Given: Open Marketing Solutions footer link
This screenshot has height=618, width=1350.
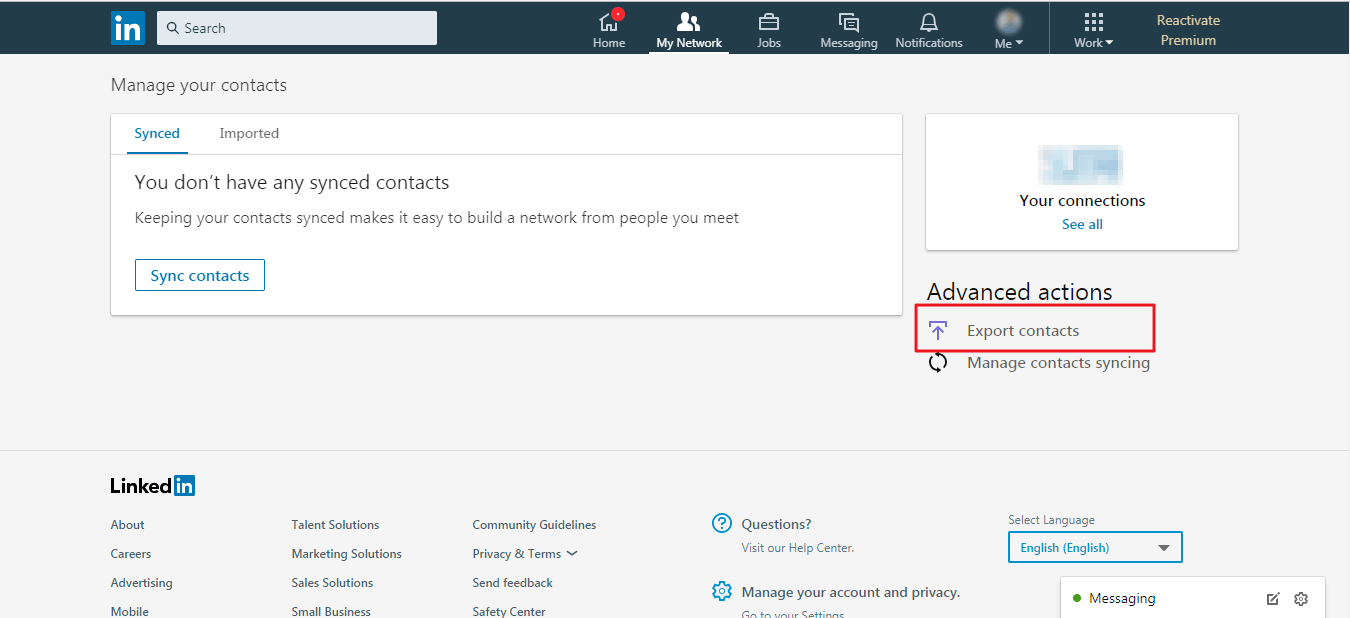Looking at the screenshot, I should click(346, 553).
